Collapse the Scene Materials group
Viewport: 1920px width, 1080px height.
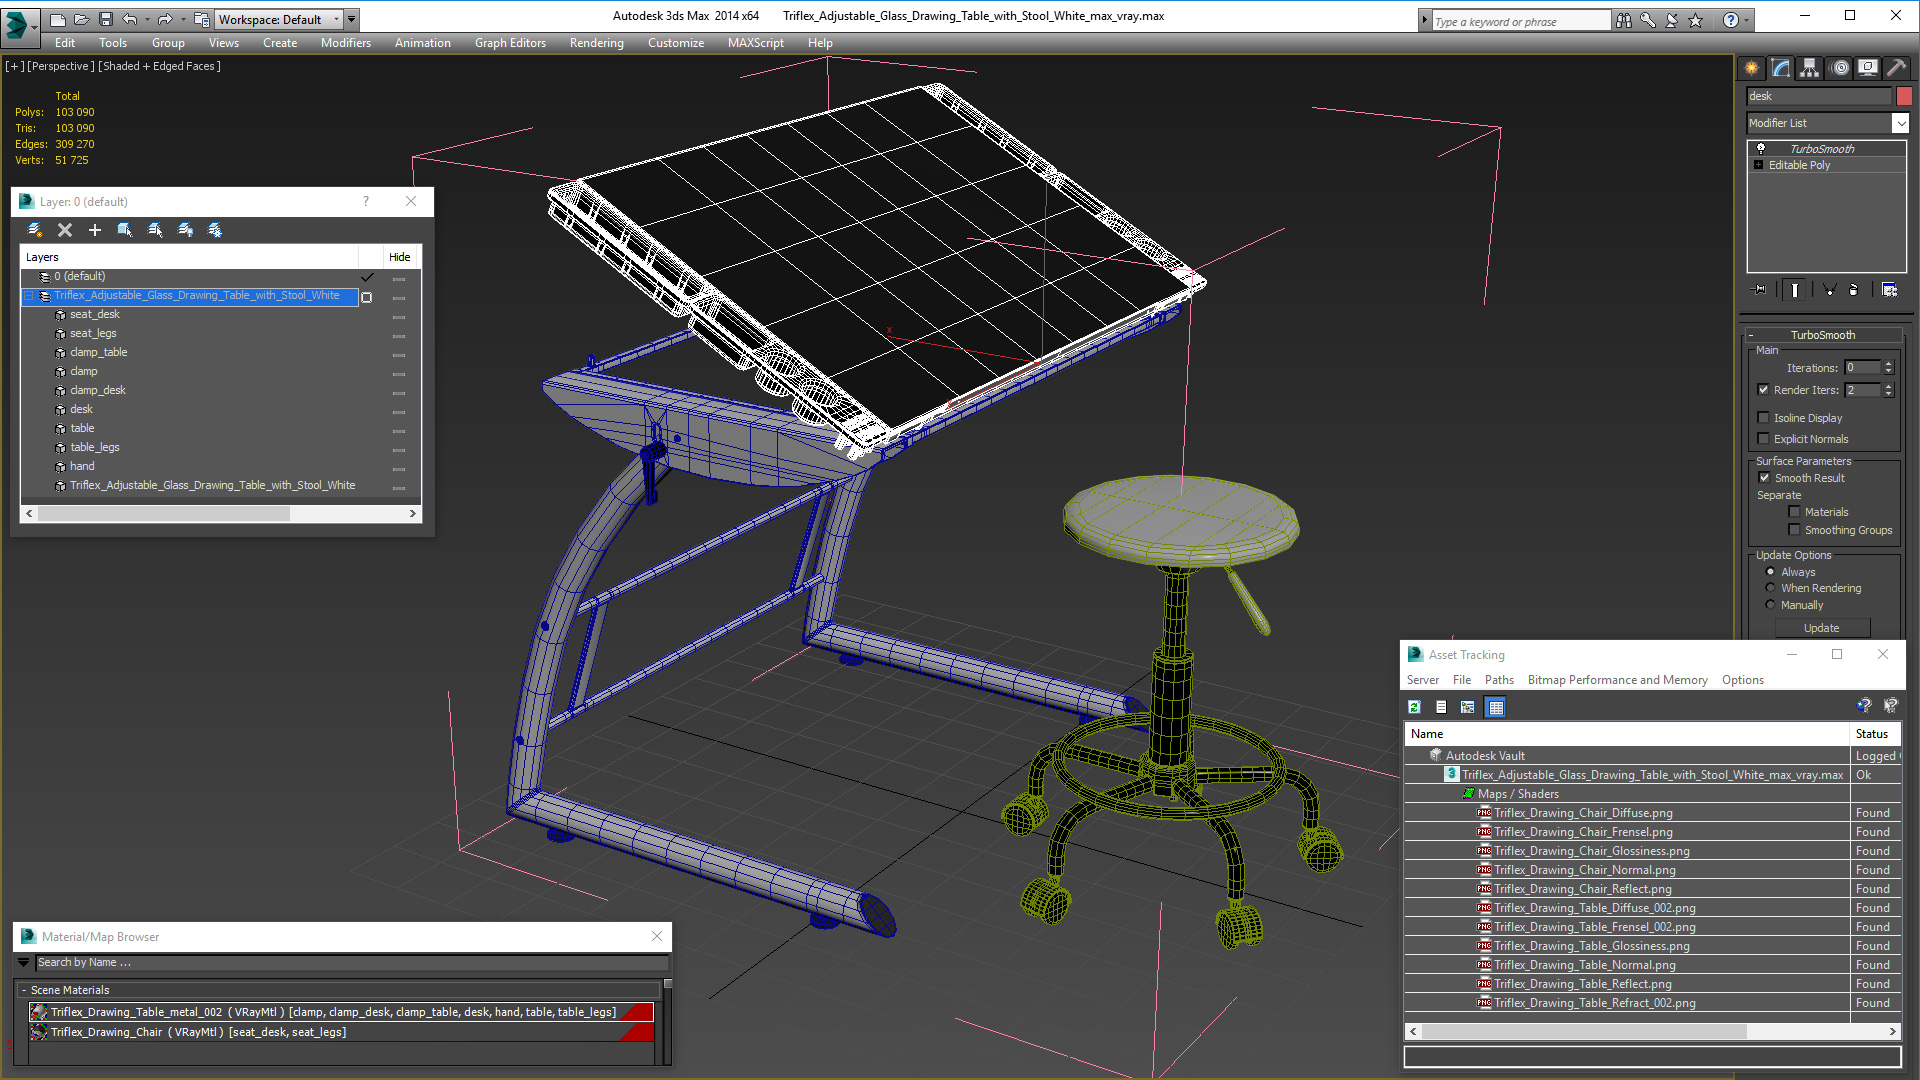pyautogui.click(x=24, y=990)
